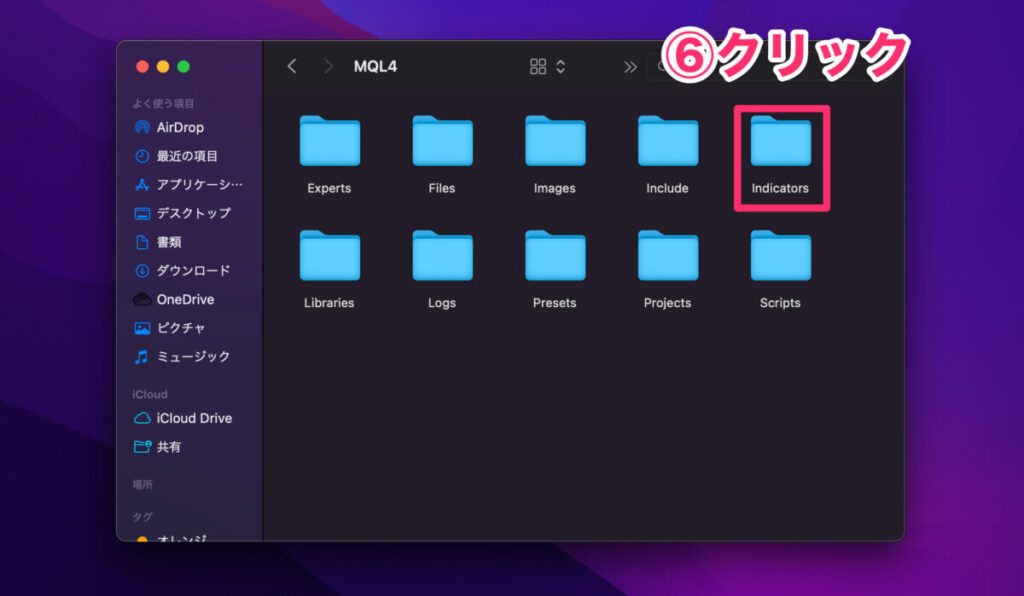Click the green zoom button
The height and width of the screenshot is (596, 1024).
[184, 67]
